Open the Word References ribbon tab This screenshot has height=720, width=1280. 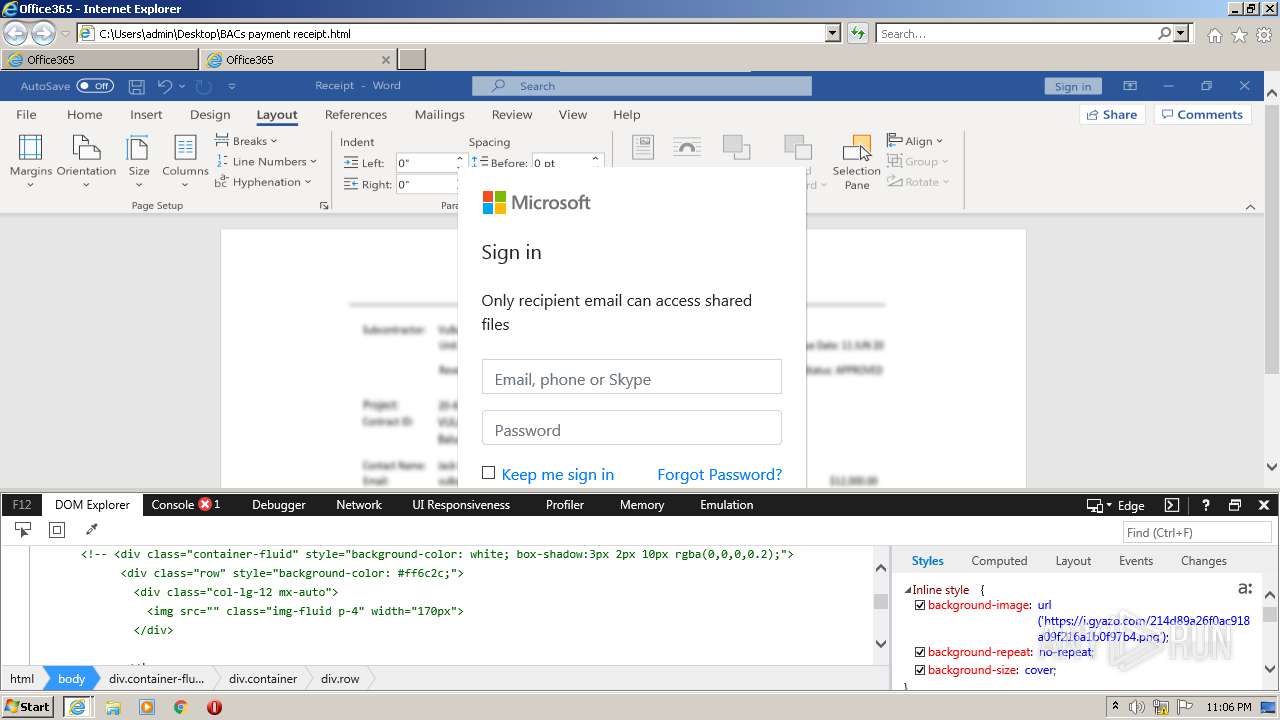[x=356, y=114]
